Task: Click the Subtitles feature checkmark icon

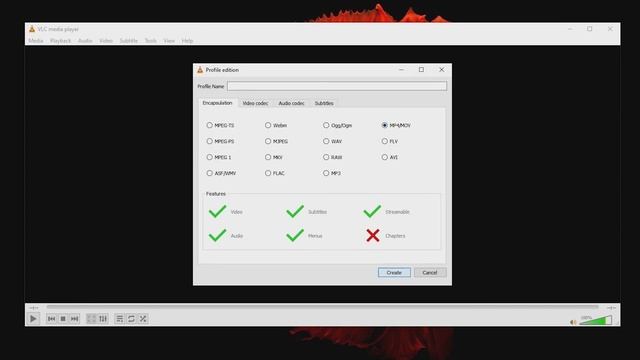Action: point(295,211)
